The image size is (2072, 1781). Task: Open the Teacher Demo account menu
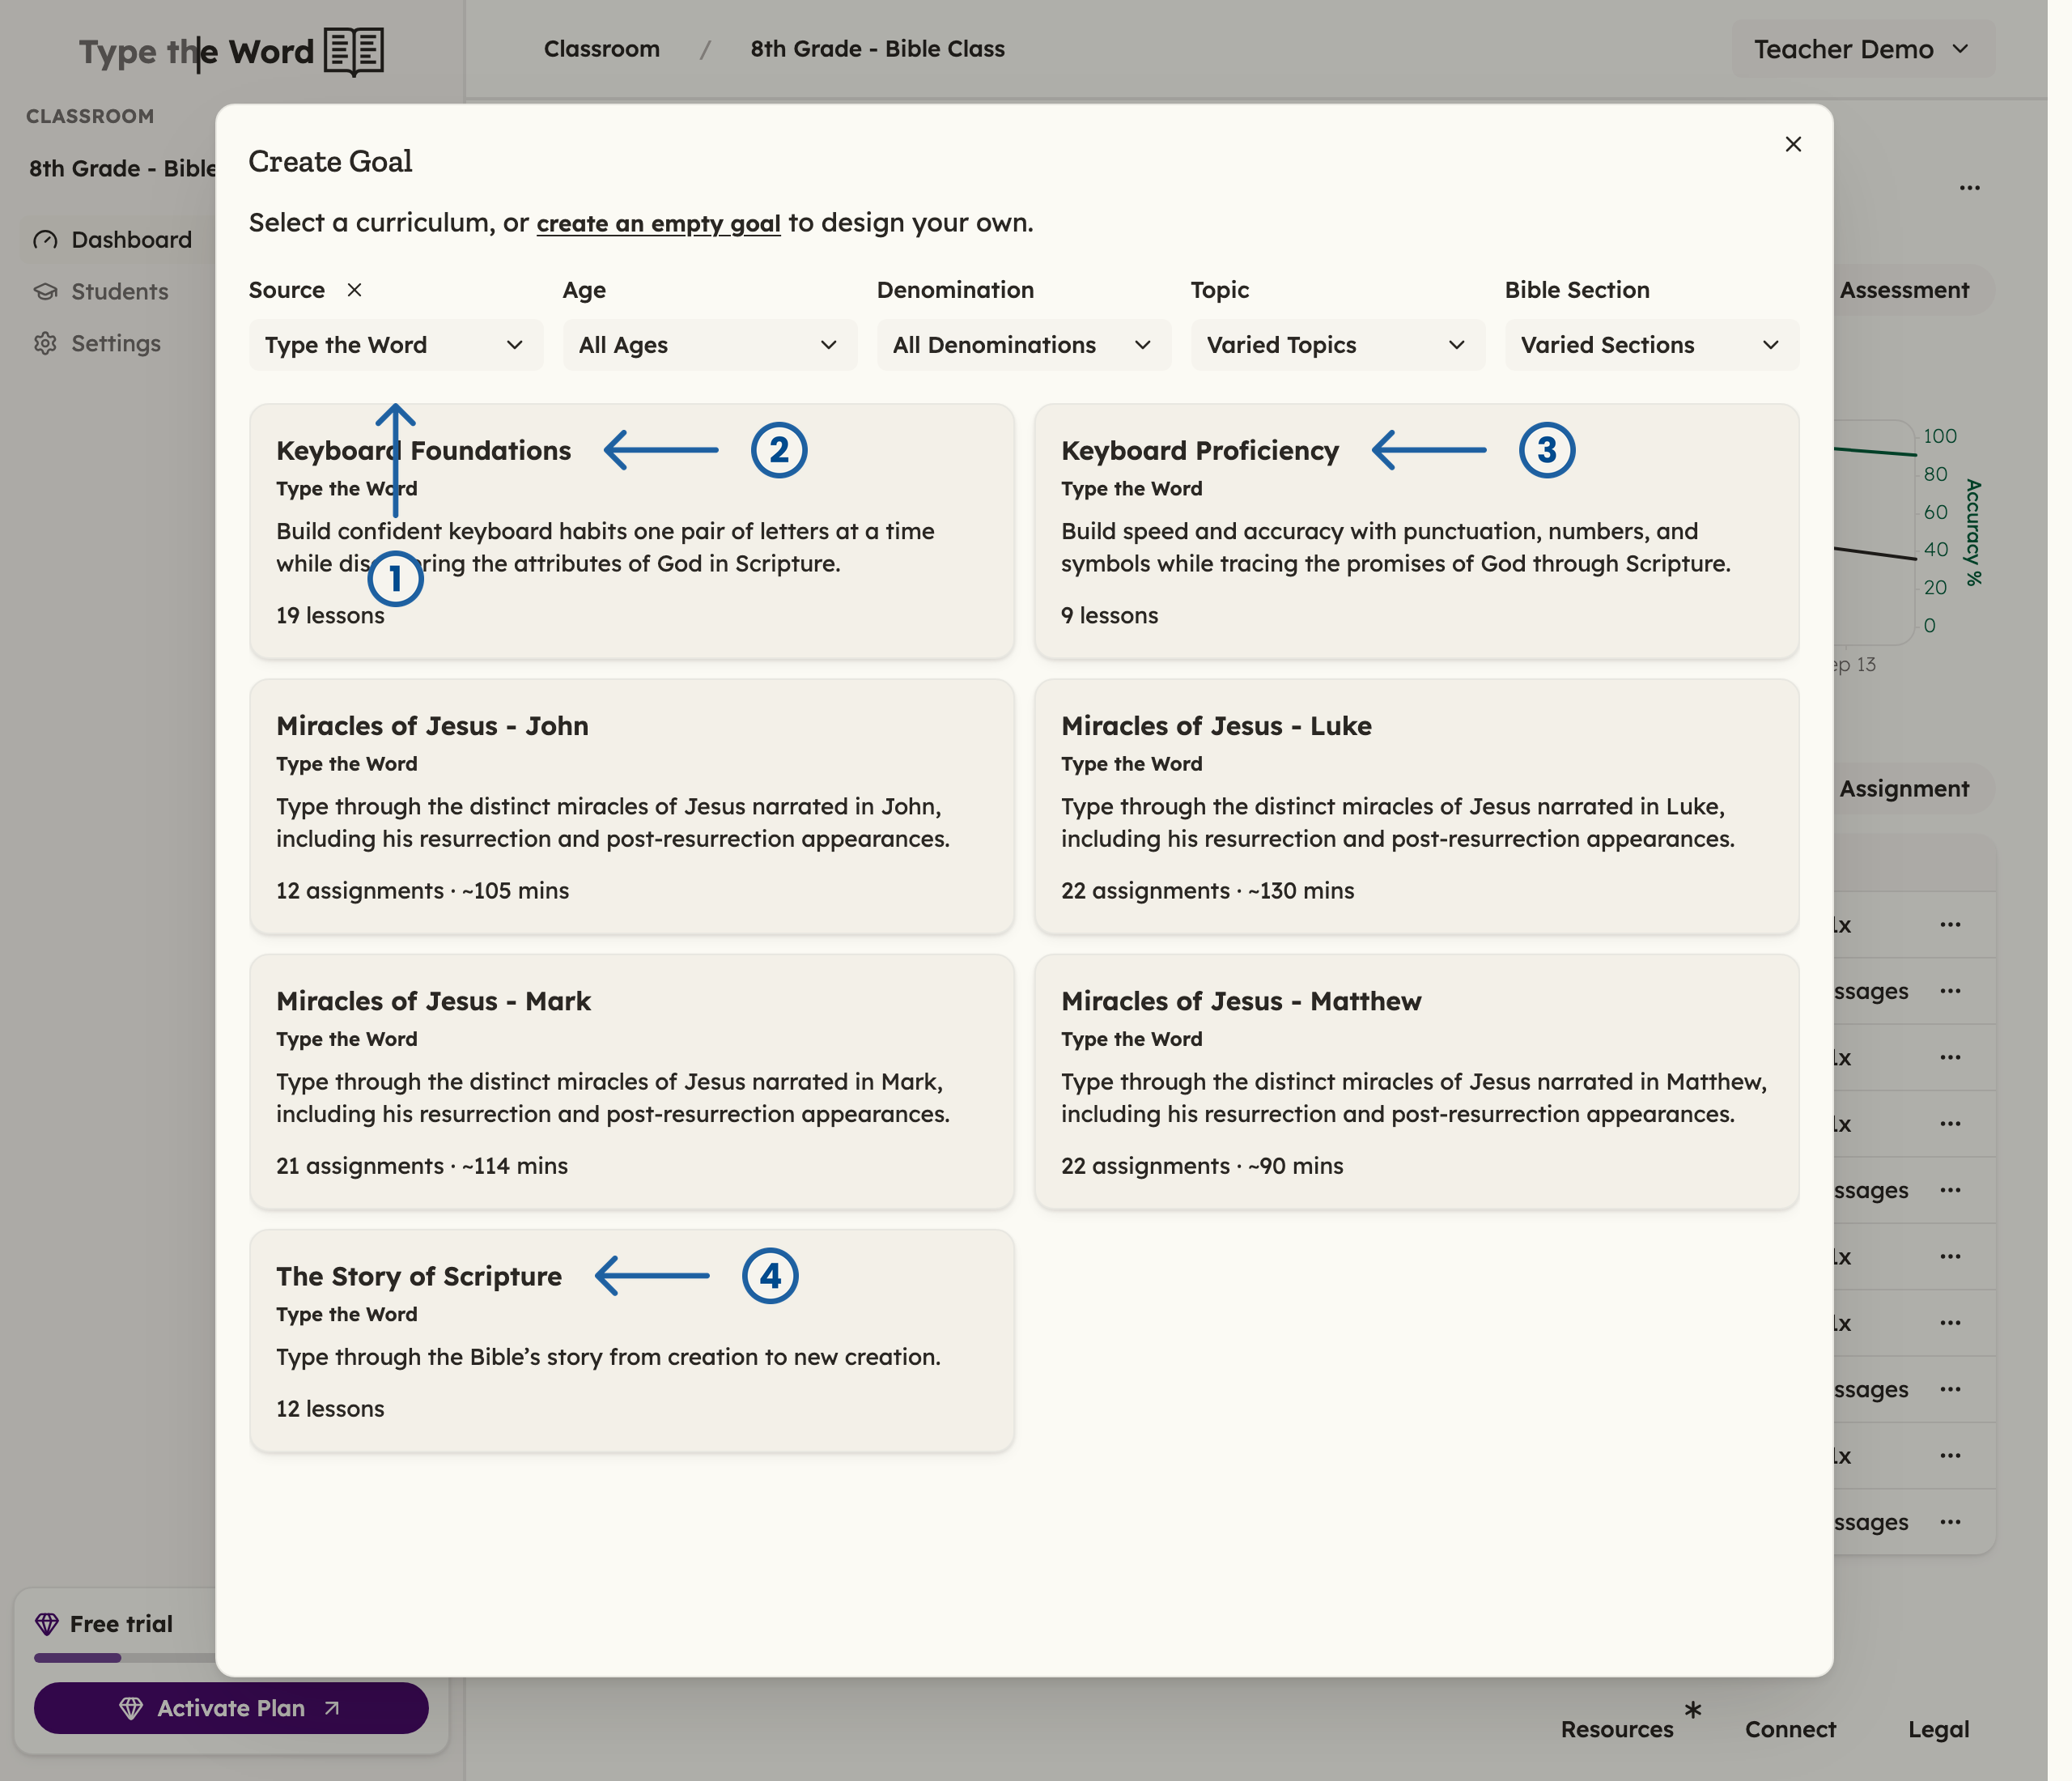click(1863, 49)
